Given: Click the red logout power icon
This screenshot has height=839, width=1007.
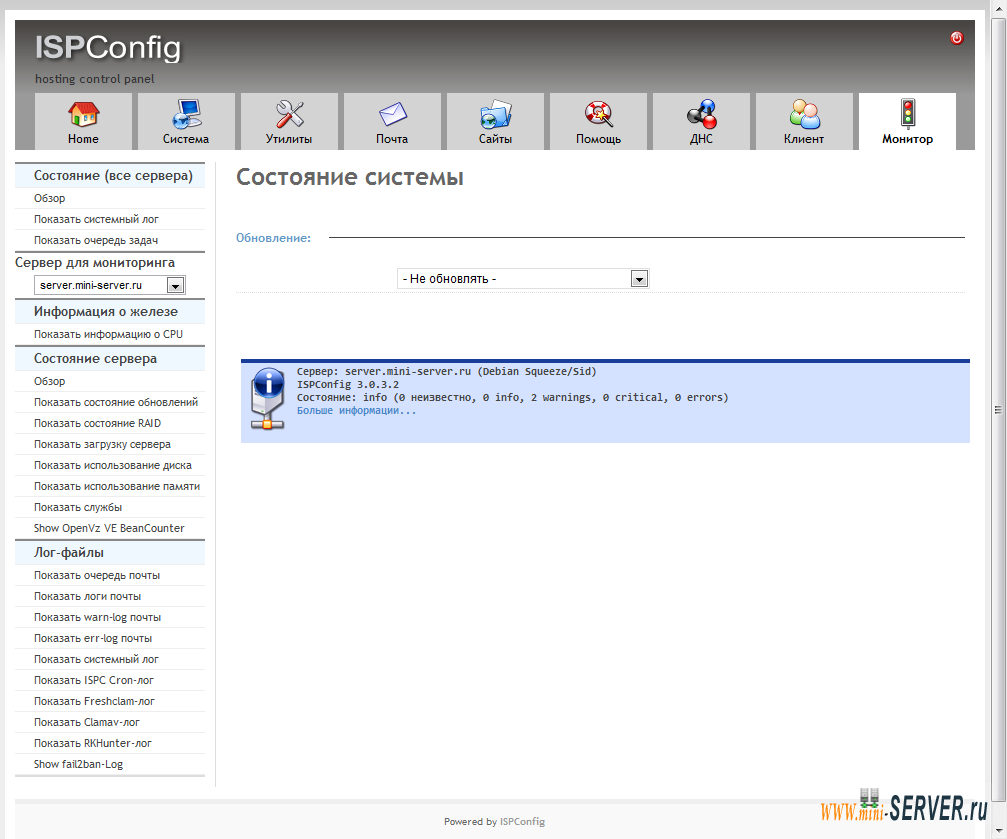Looking at the screenshot, I should pos(956,38).
